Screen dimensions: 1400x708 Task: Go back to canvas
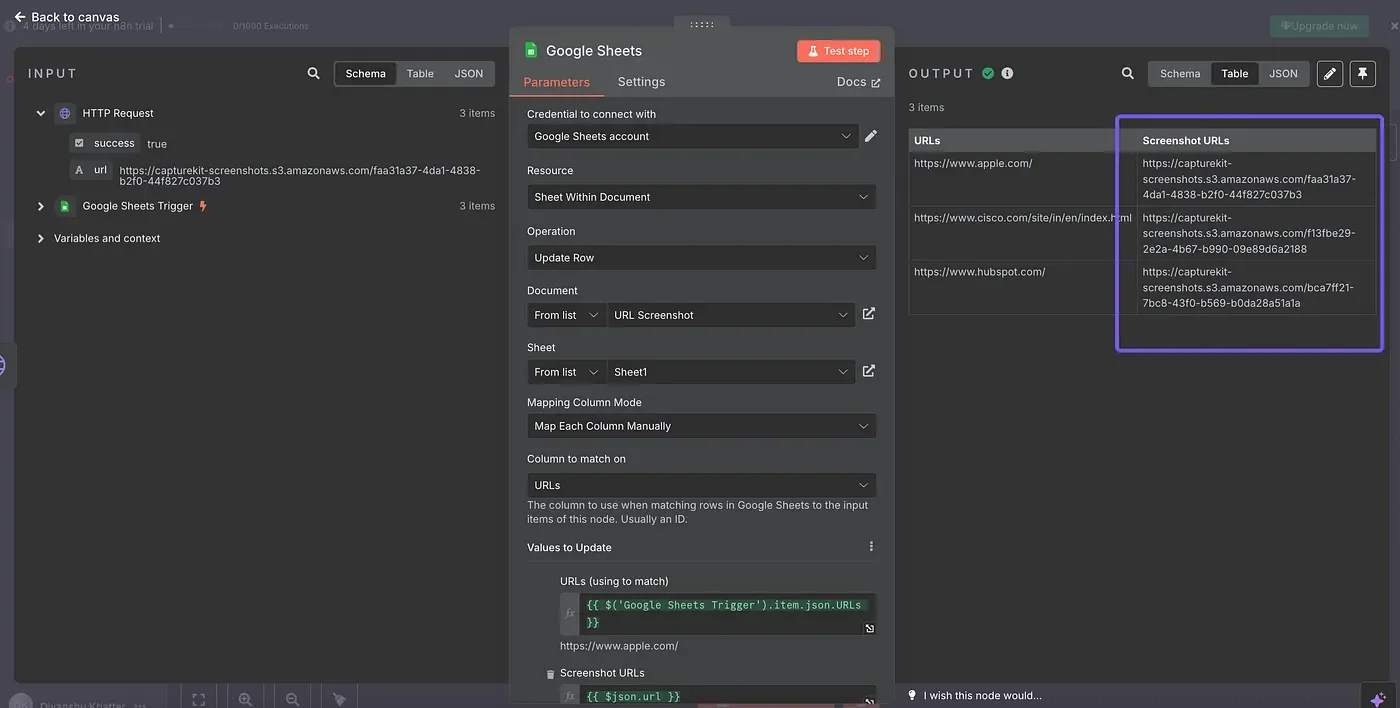pos(66,17)
